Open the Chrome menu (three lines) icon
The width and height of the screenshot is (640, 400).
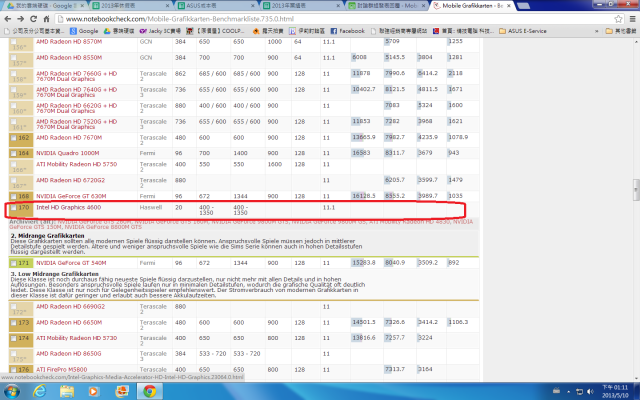coord(632,19)
